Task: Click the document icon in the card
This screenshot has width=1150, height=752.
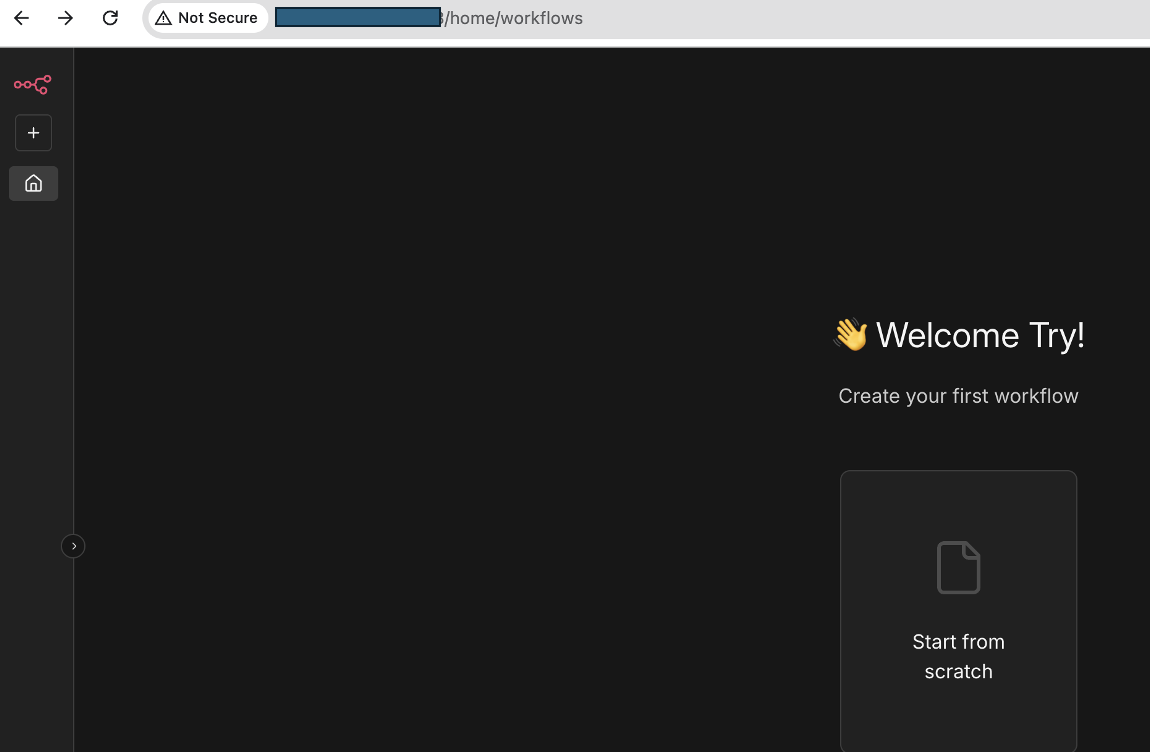Action: [x=958, y=567]
